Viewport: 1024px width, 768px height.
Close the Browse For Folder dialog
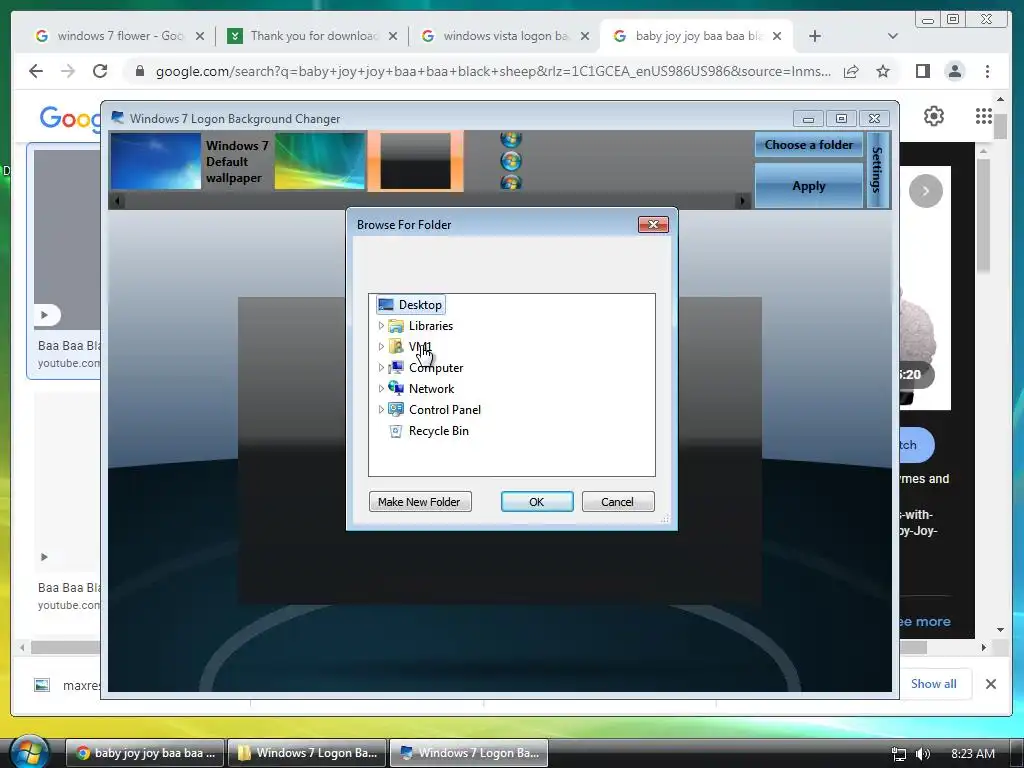653,225
